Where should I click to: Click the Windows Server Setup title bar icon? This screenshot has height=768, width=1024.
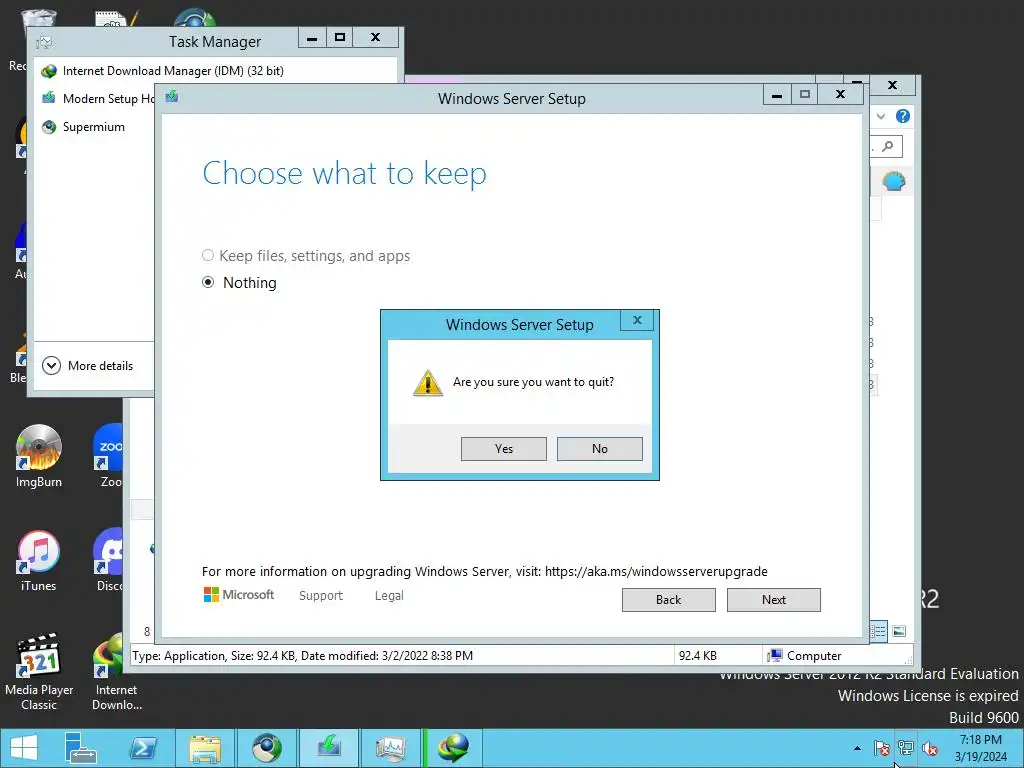click(172, 97)
